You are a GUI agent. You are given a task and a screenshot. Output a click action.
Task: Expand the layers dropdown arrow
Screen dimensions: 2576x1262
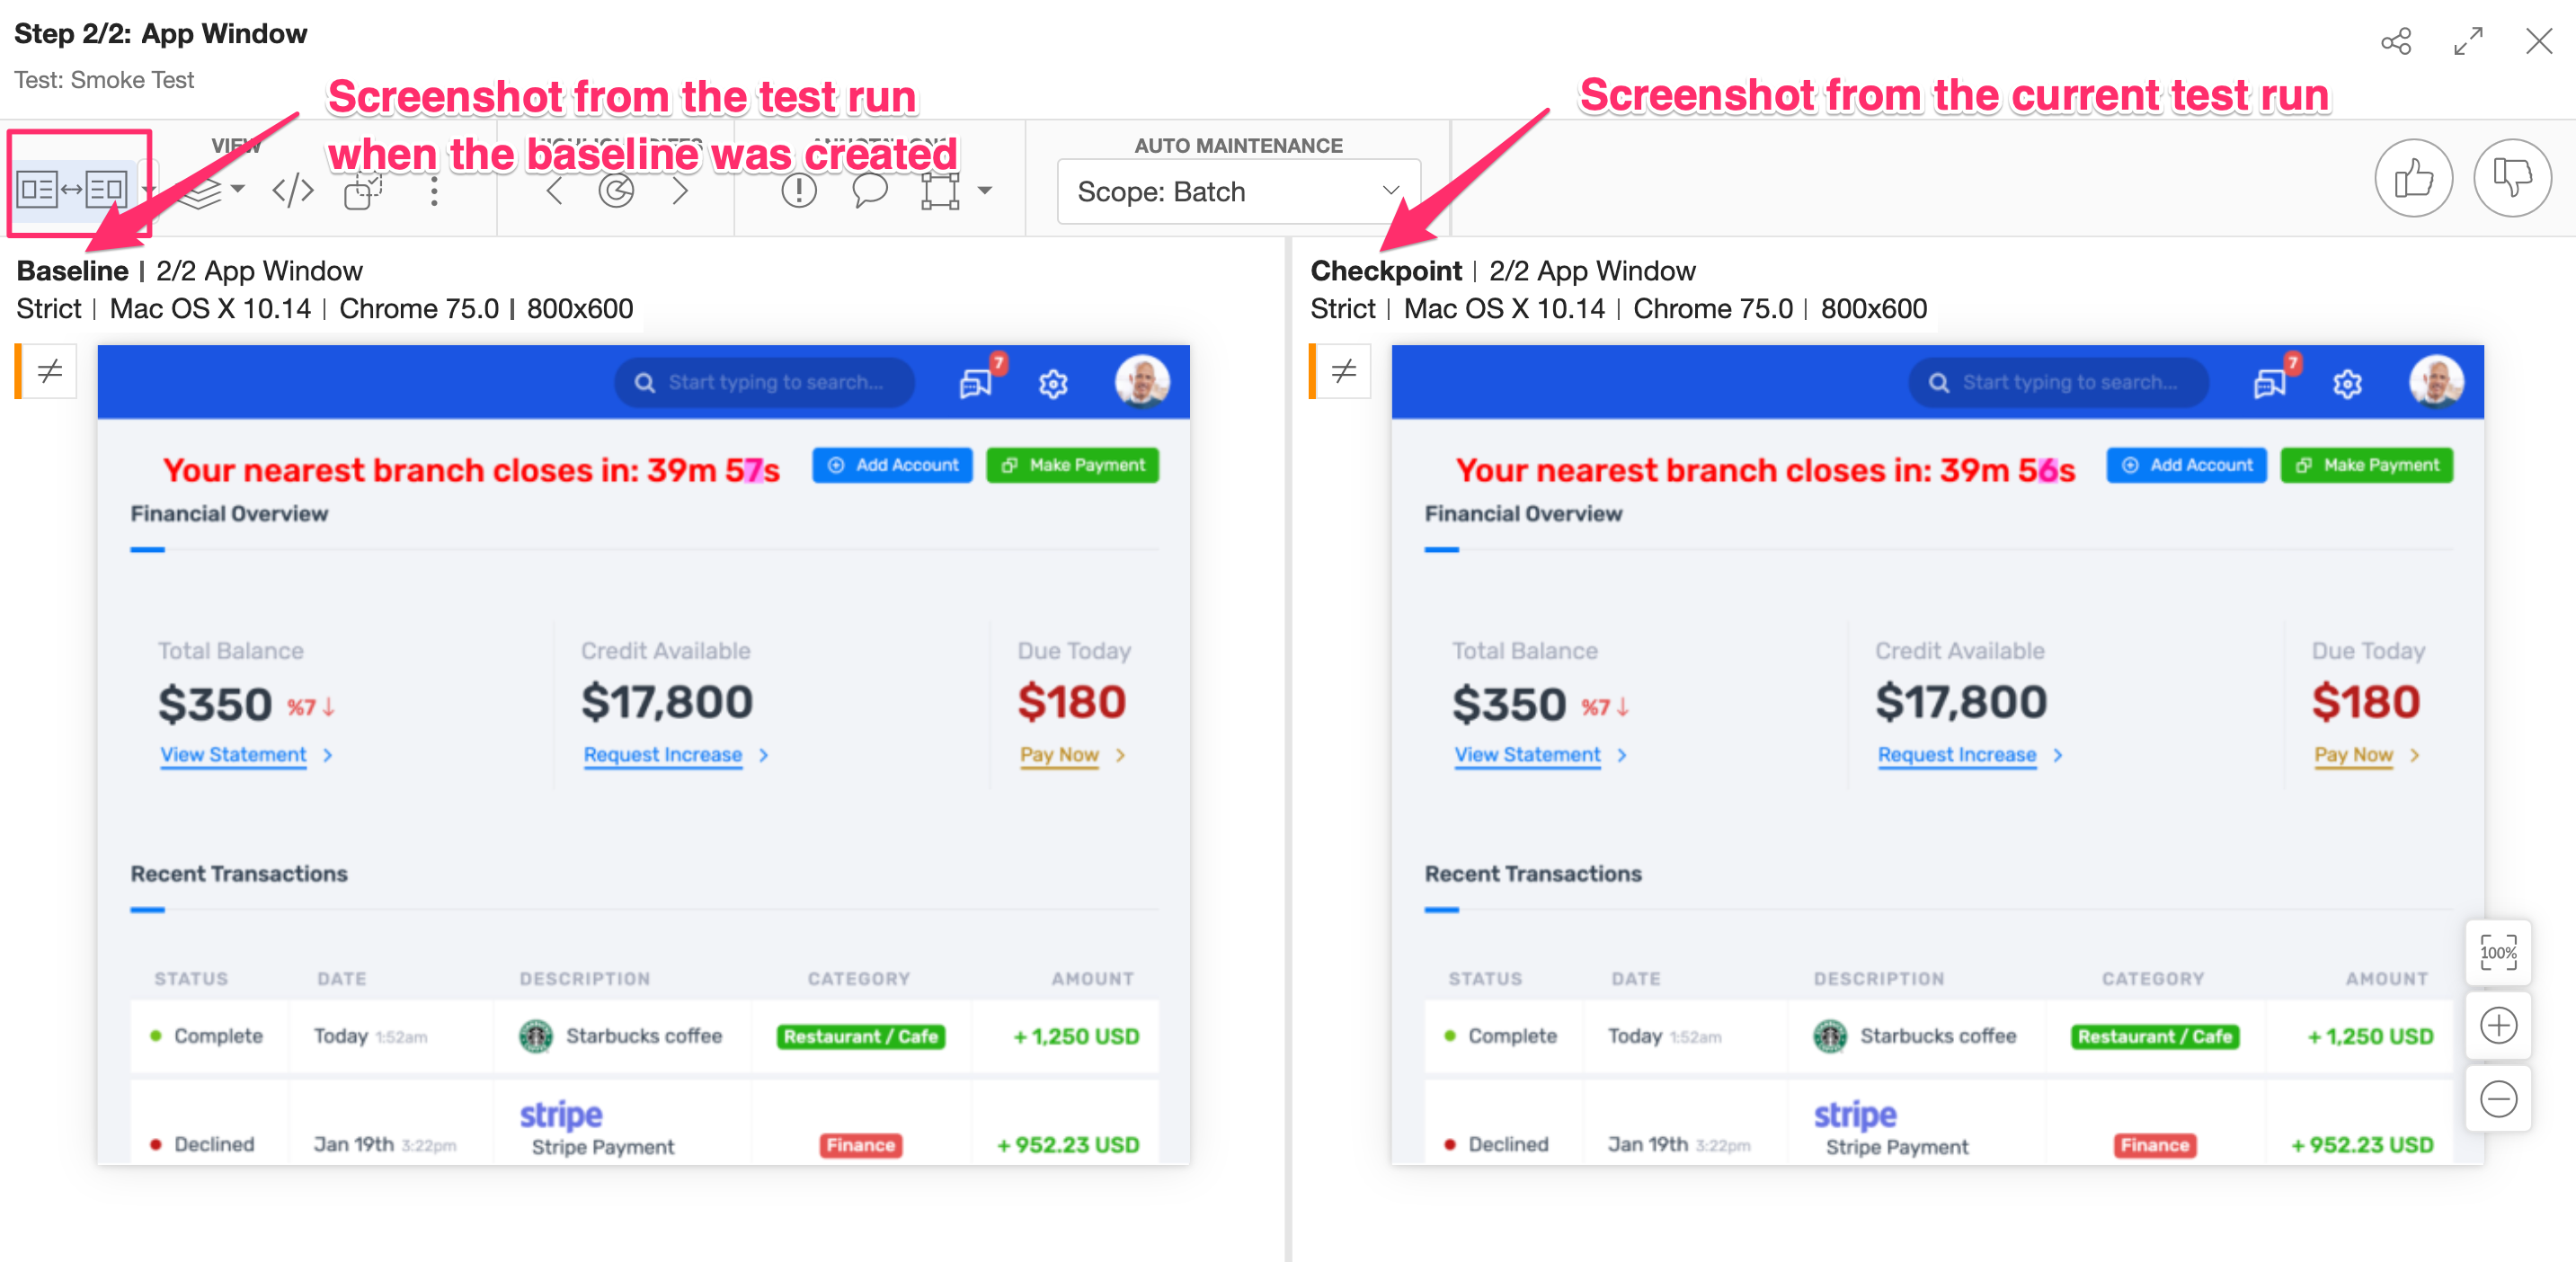237,189
